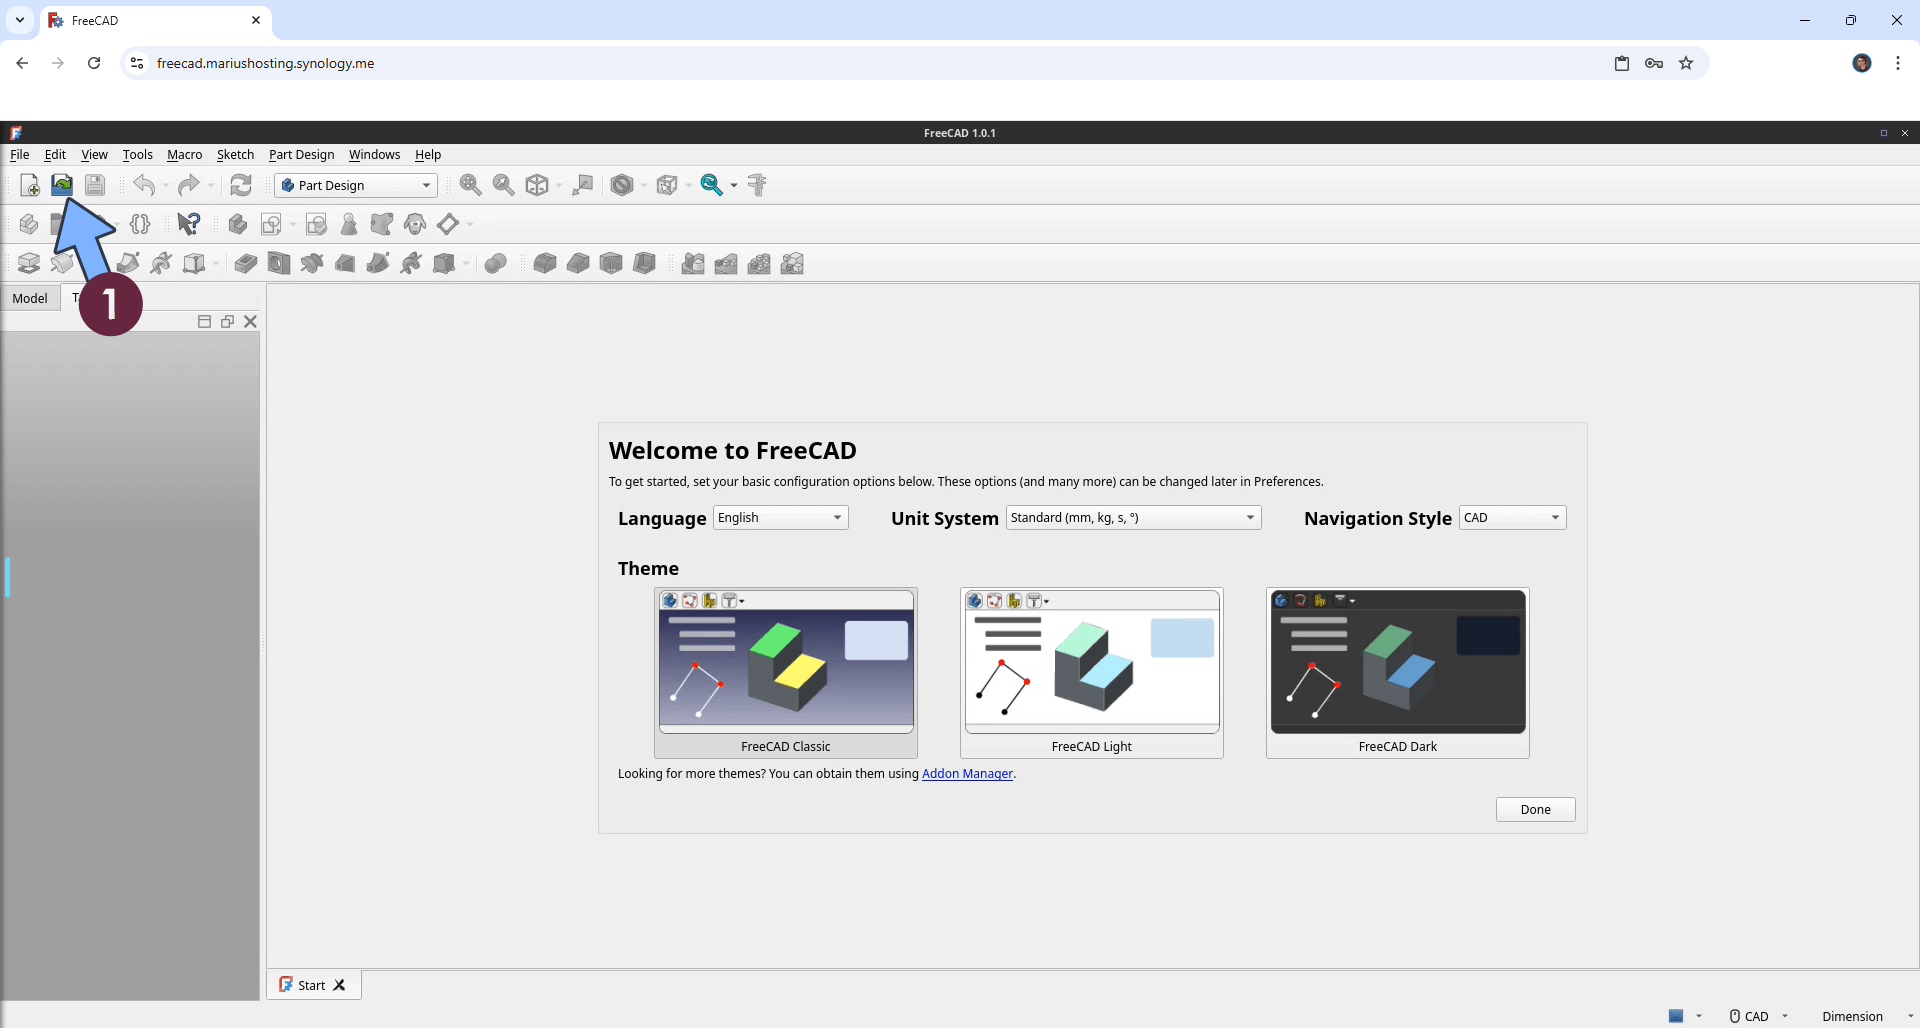This screenshot has height=1028, width=1920.
Task: Choose the FreeCAD Dark theme thumbnail
Action: (x=1398, y=672)
